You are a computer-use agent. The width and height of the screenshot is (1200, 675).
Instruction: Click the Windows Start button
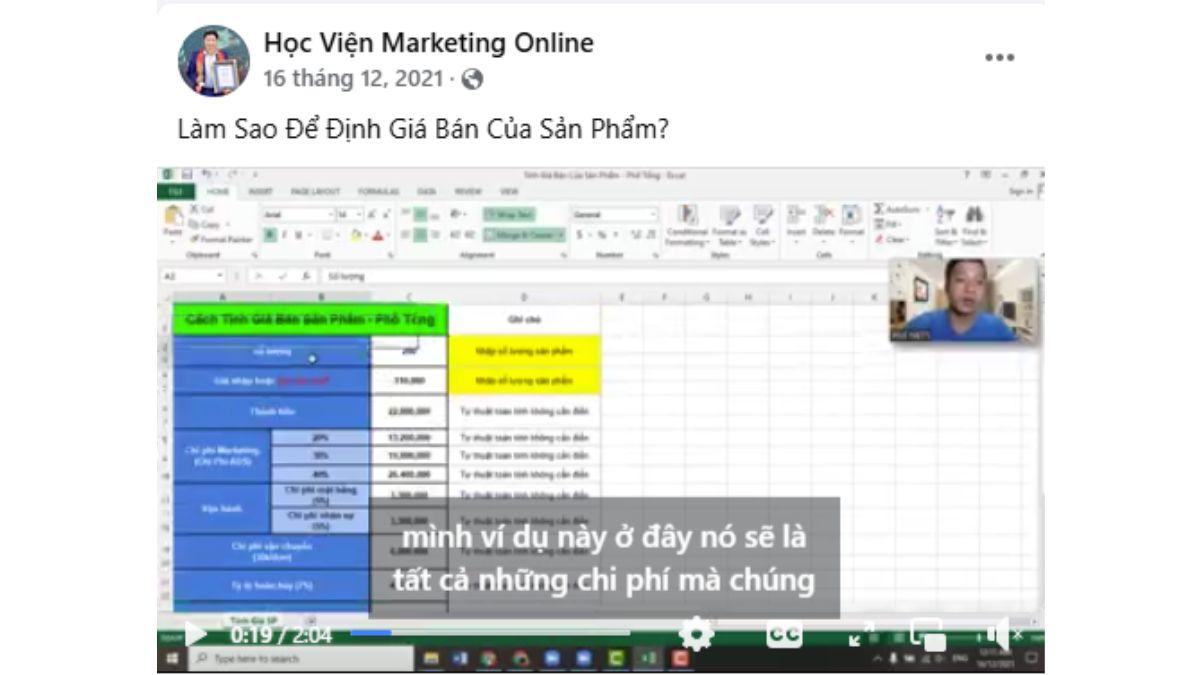coord(170,658)
